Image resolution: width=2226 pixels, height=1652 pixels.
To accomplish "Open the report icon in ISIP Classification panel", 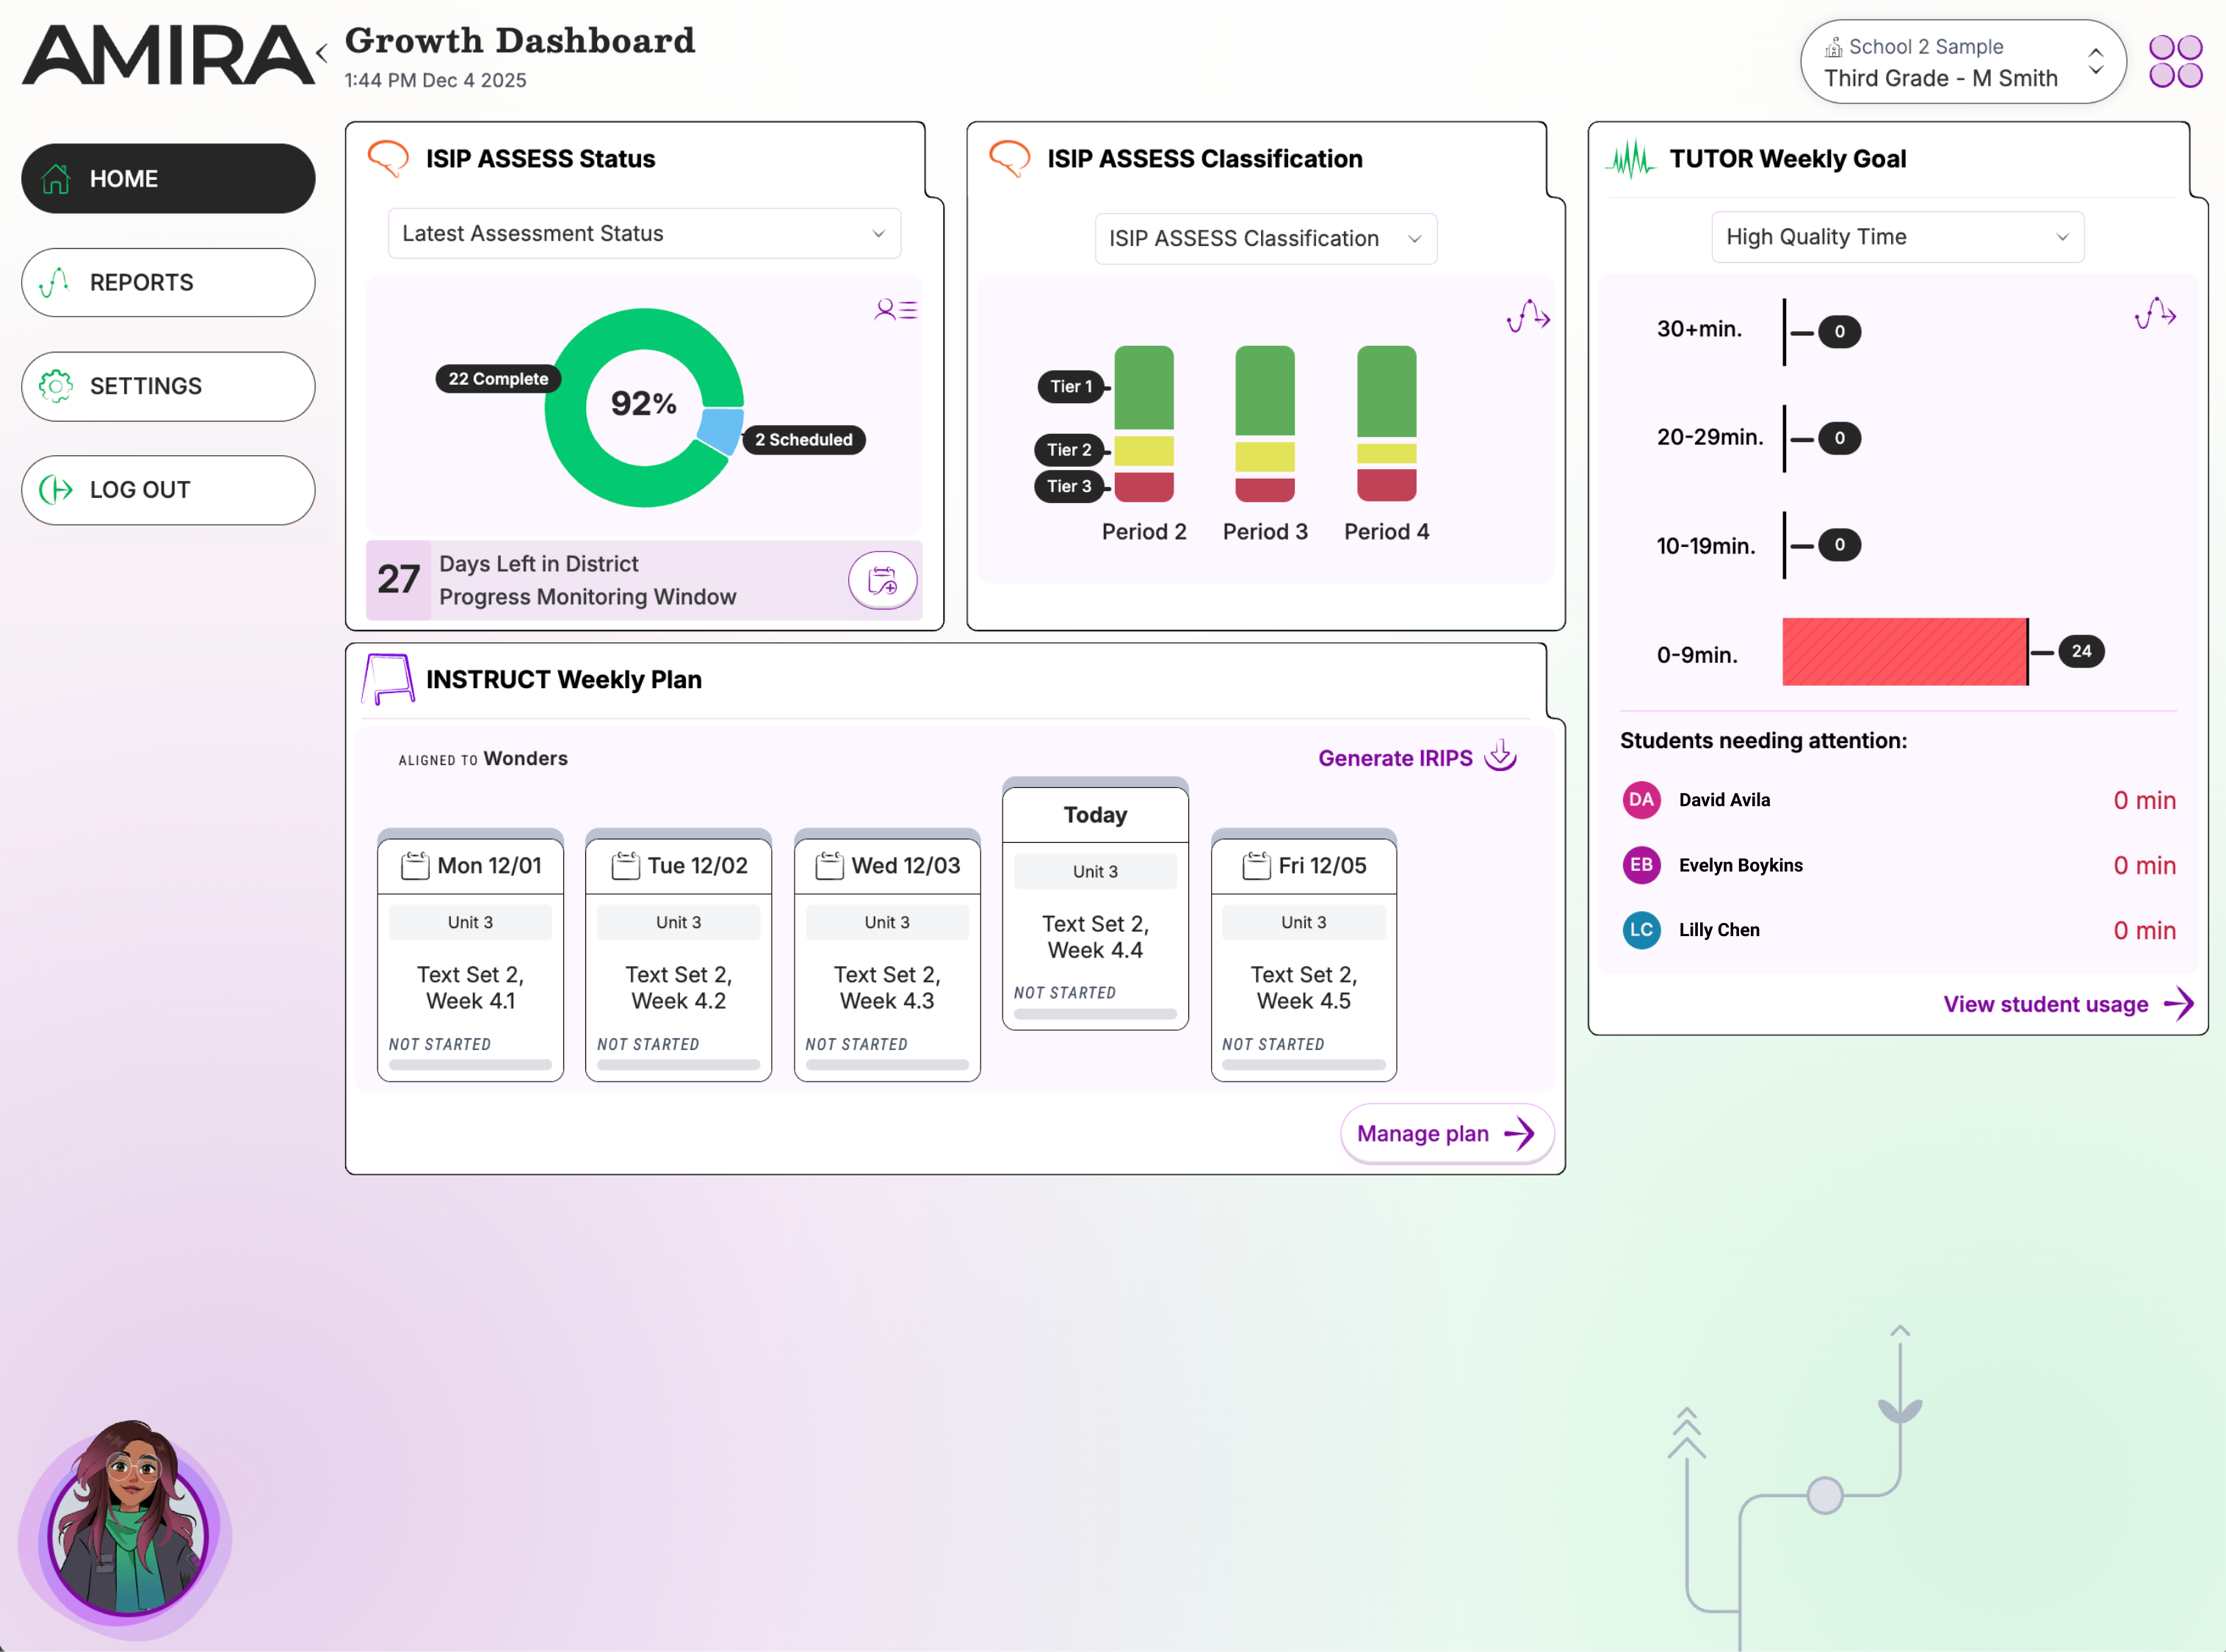I will click(1528, 317).
